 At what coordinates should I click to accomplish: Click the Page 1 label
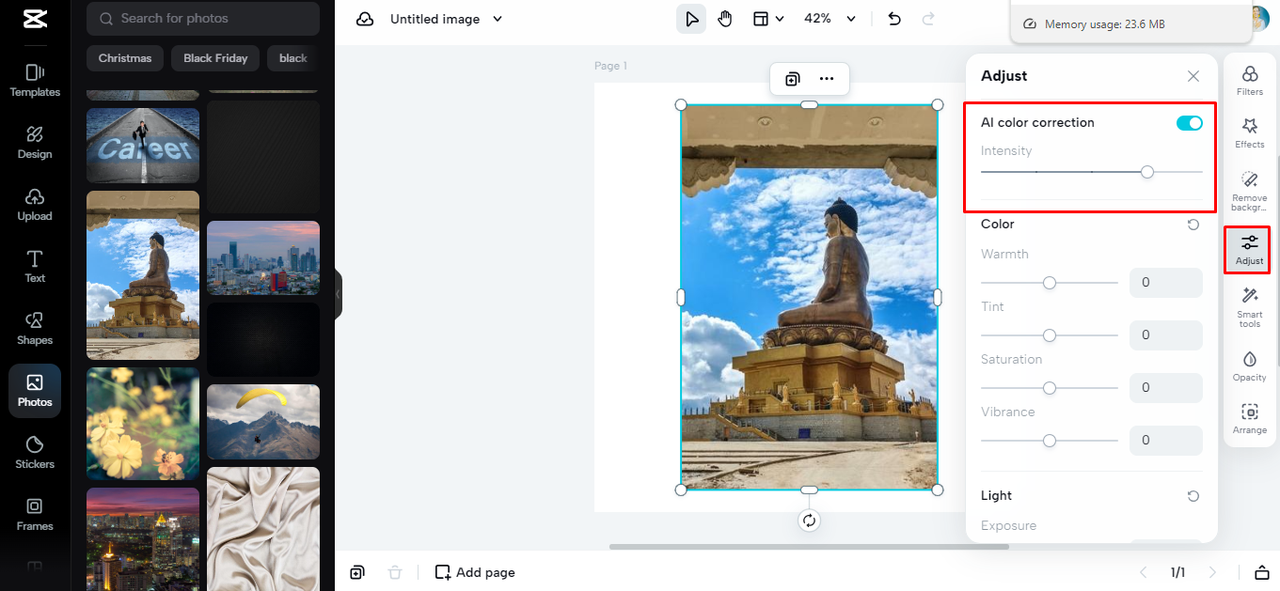pyautogui.click(x=611, y=66)
